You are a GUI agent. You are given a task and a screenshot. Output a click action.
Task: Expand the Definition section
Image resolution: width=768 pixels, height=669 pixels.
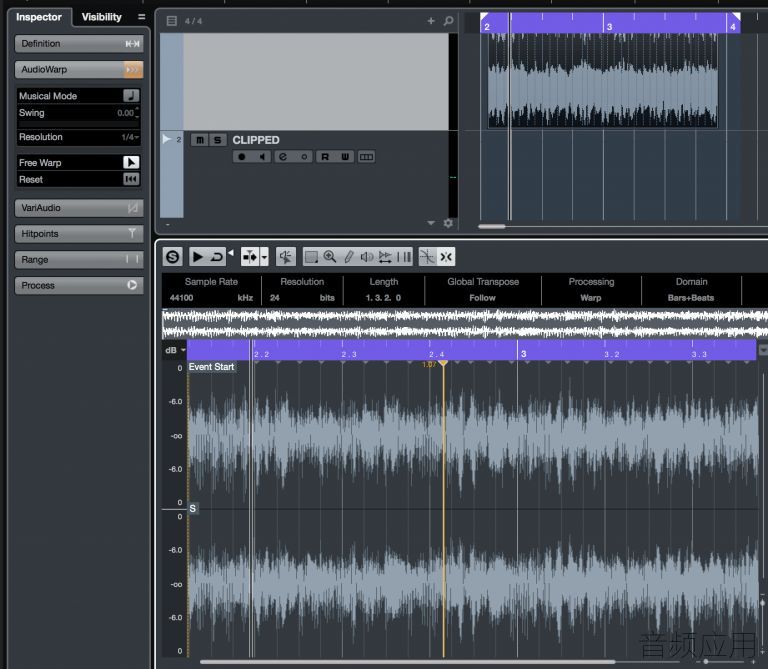(79, 44)
